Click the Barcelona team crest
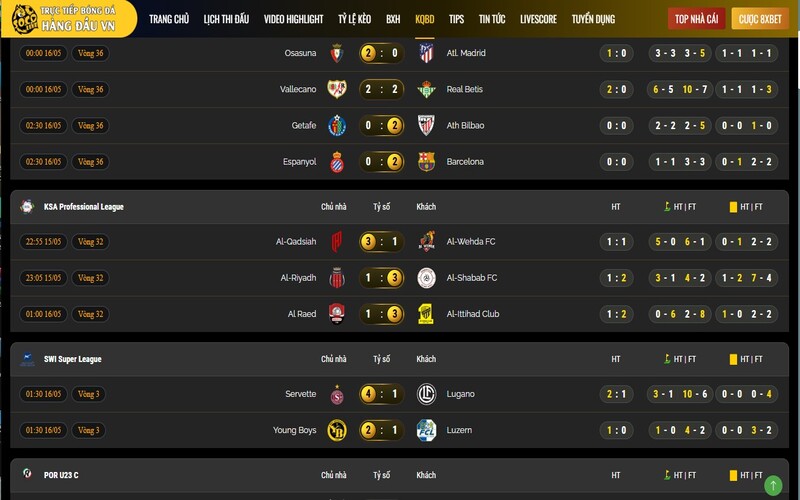 [426, 162]
